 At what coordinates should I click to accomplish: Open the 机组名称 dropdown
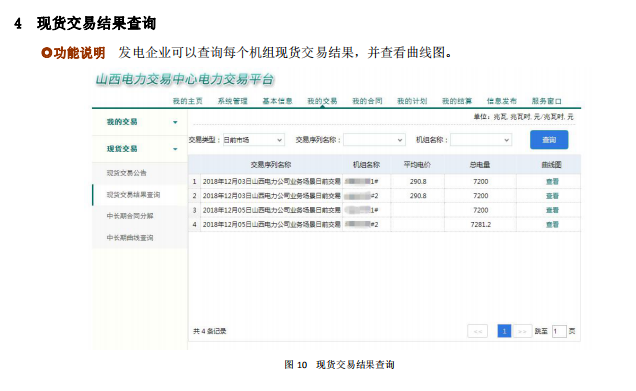pyautogui.click(x=481, y=140)
